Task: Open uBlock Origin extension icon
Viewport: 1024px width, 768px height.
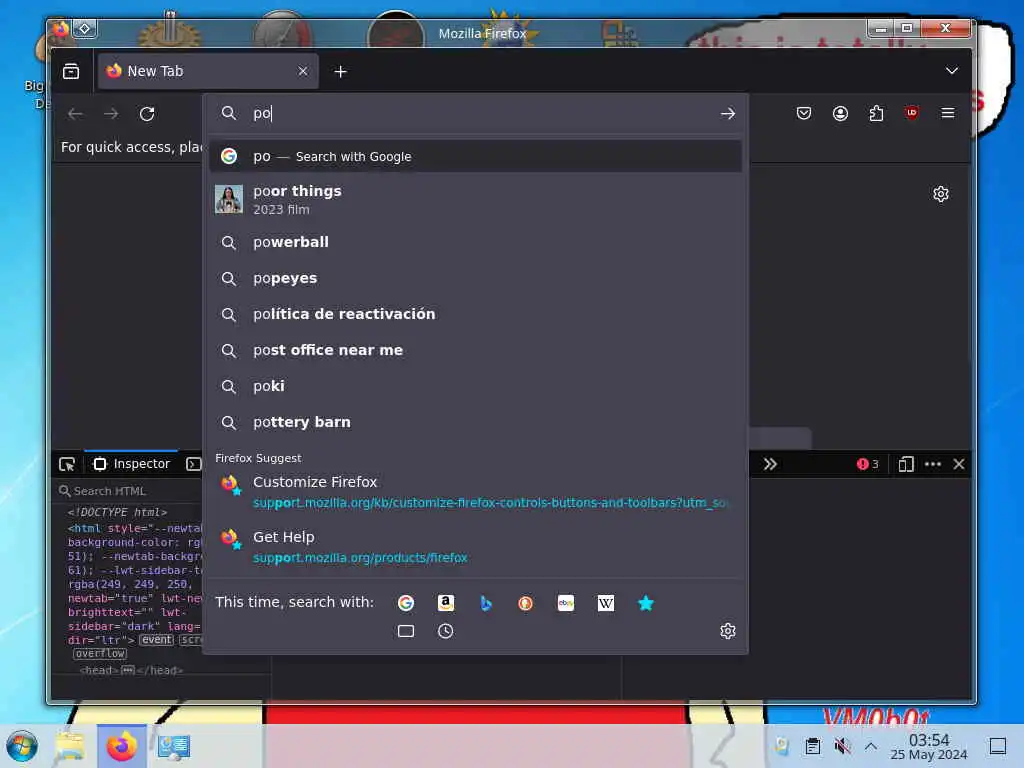Action: [912, 113]
